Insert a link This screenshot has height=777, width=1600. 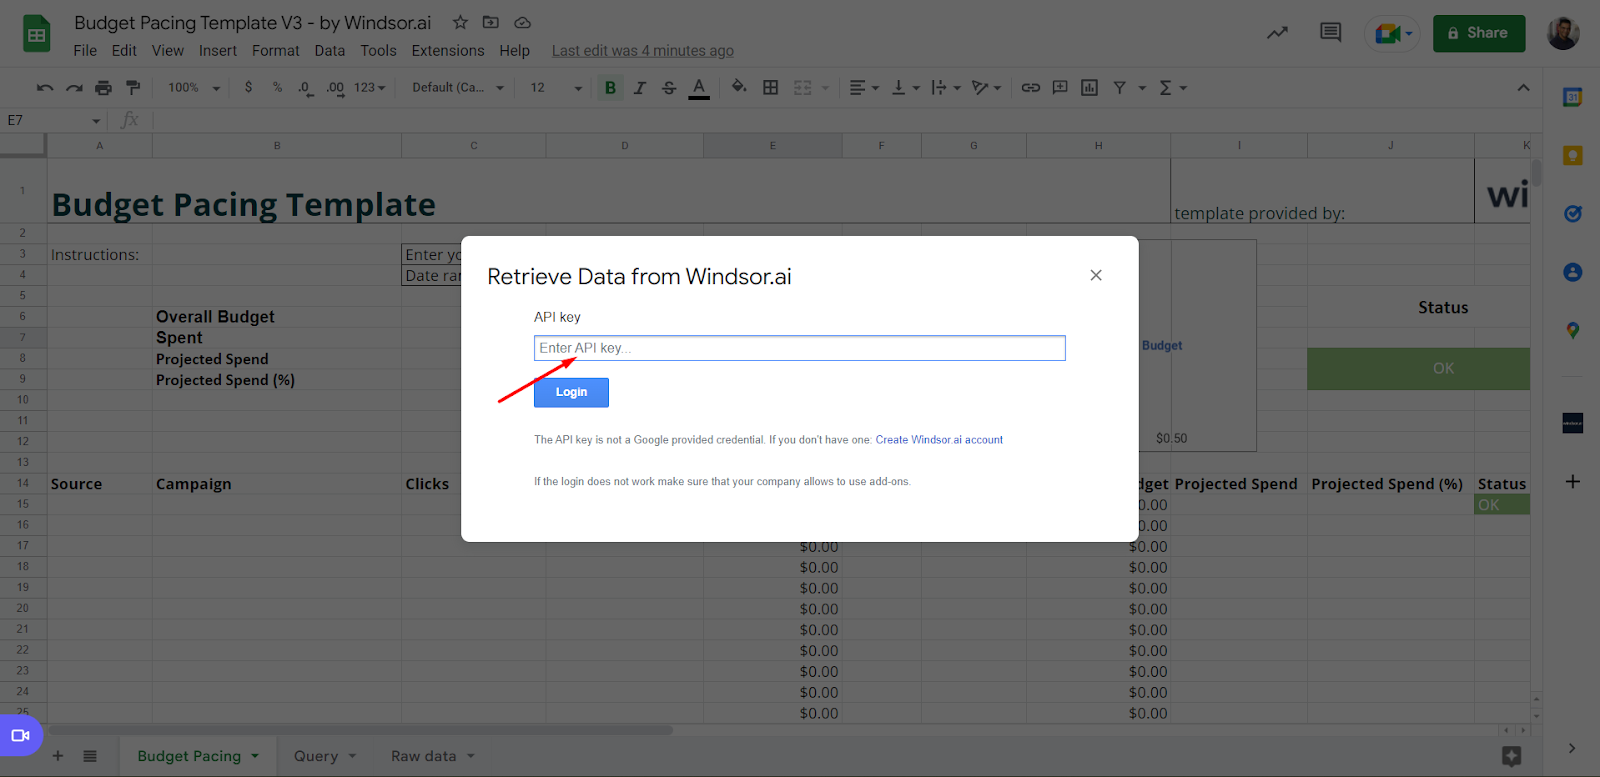(1030, 88)
